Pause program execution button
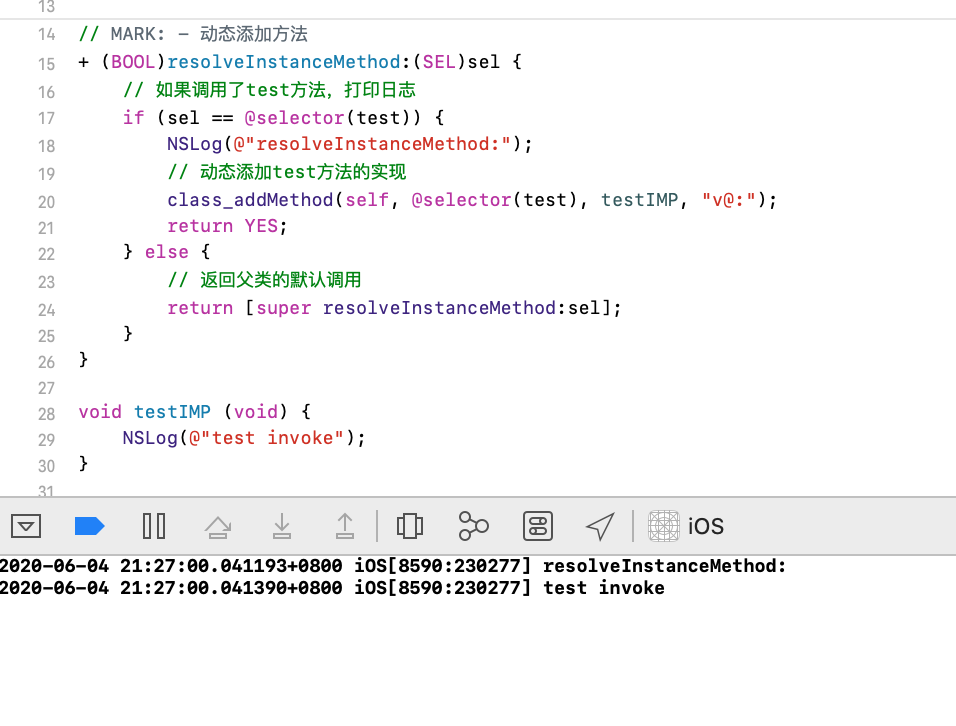 [x=154, y=526]
